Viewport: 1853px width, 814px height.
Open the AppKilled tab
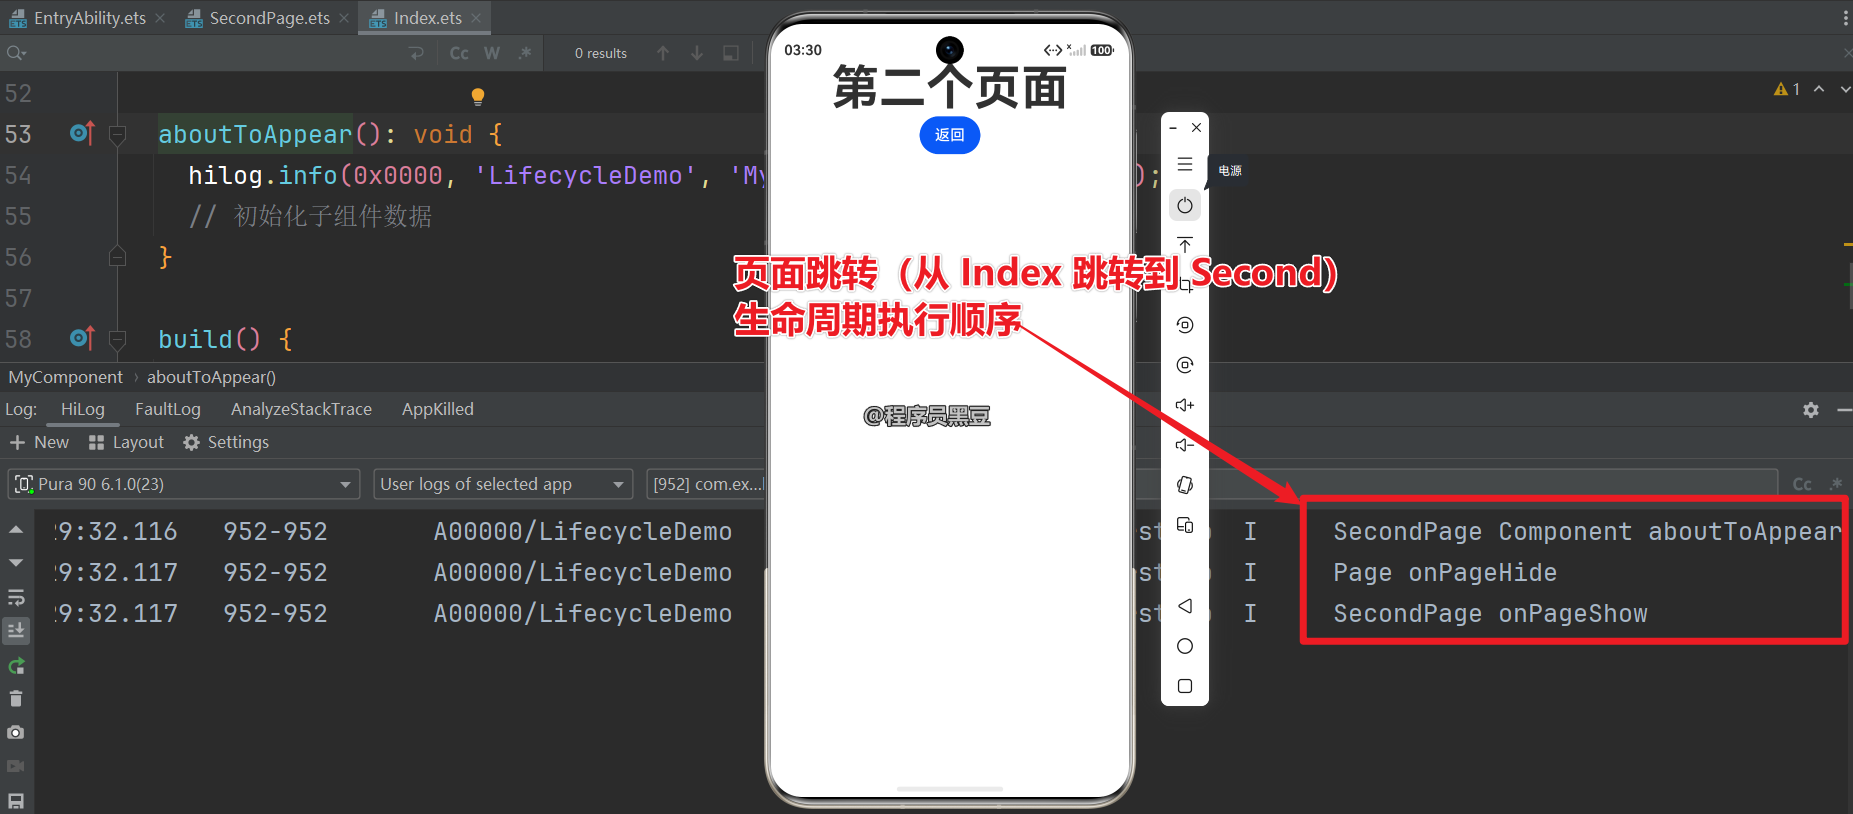(x=438, y=409)
